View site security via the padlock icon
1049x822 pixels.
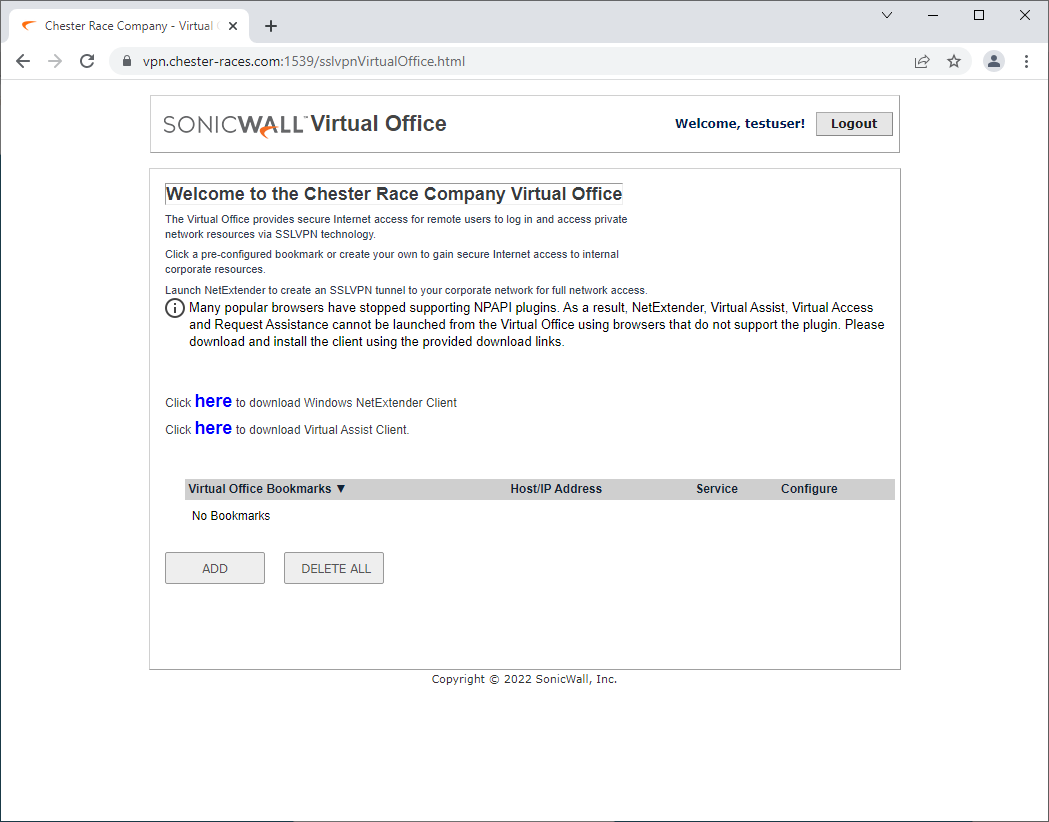coord(127,61)
